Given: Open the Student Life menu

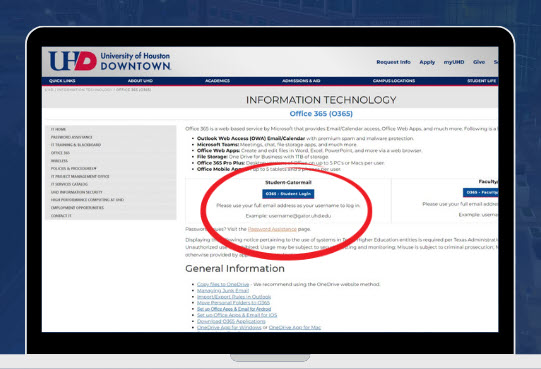Looking at the screenshot, I should click(482, 81).
